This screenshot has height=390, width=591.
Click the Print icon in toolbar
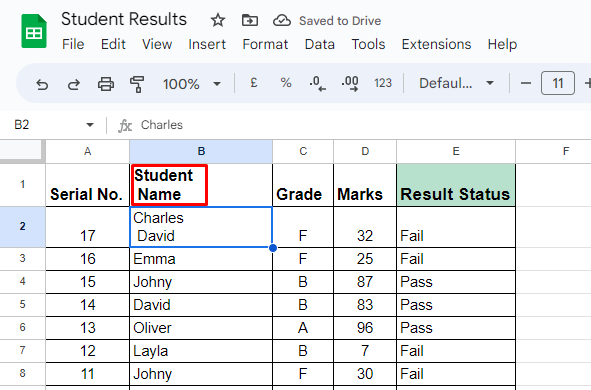click(x=106, y=84)
